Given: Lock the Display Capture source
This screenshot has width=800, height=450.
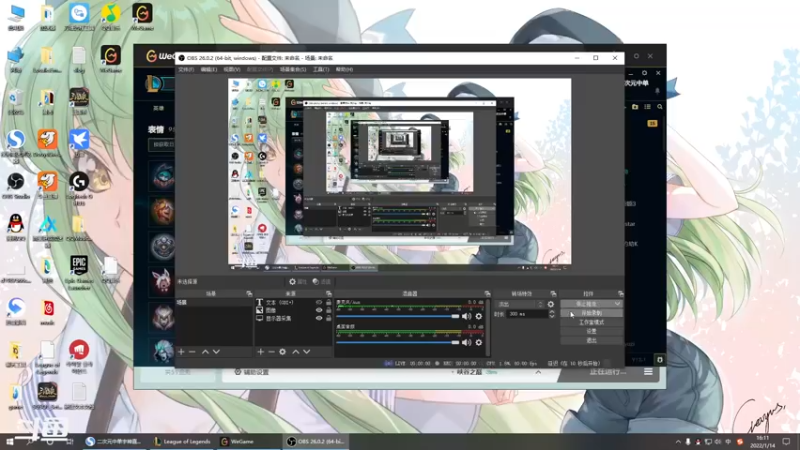Looking at the screenshot, I should pos(329,318).
